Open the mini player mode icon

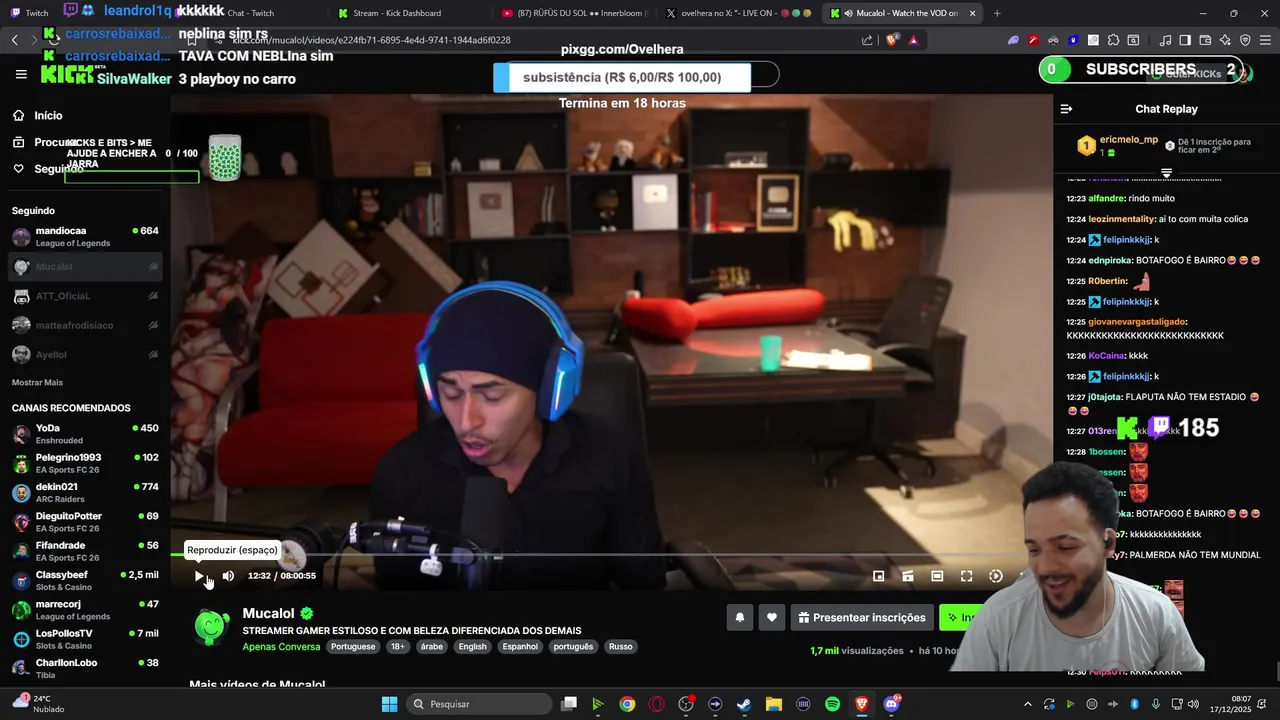click(878, 576)
